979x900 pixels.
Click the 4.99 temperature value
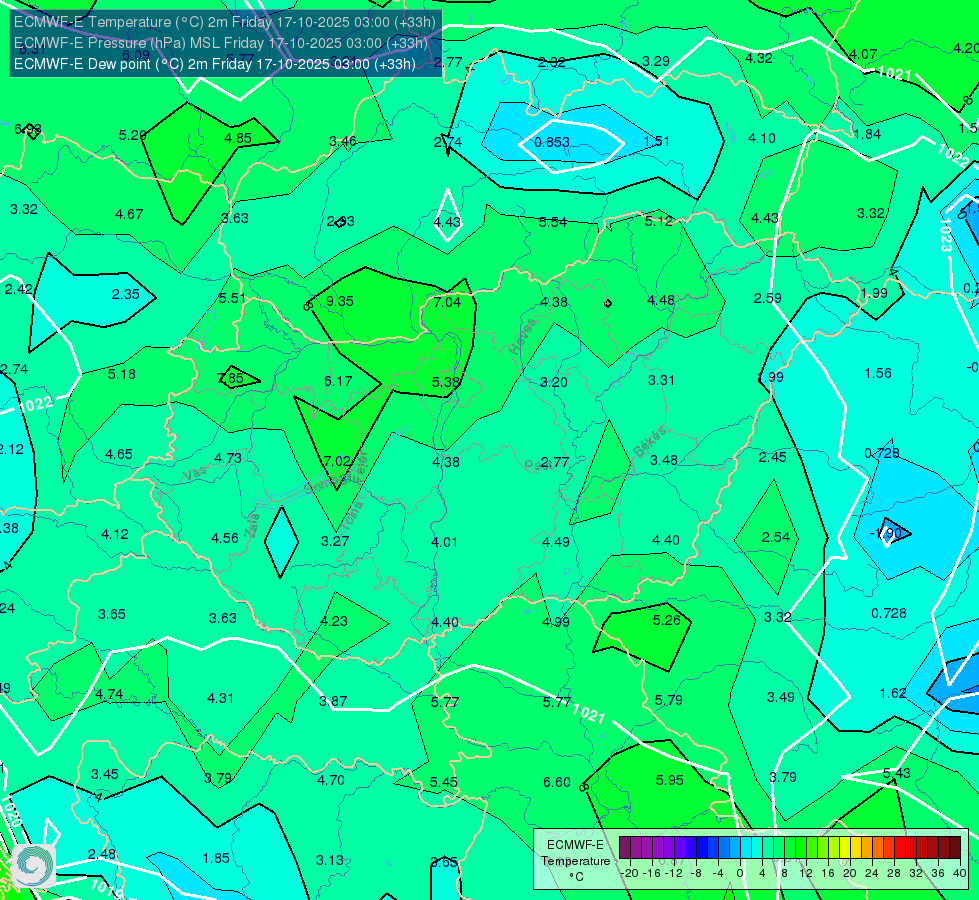click(556, 622)
